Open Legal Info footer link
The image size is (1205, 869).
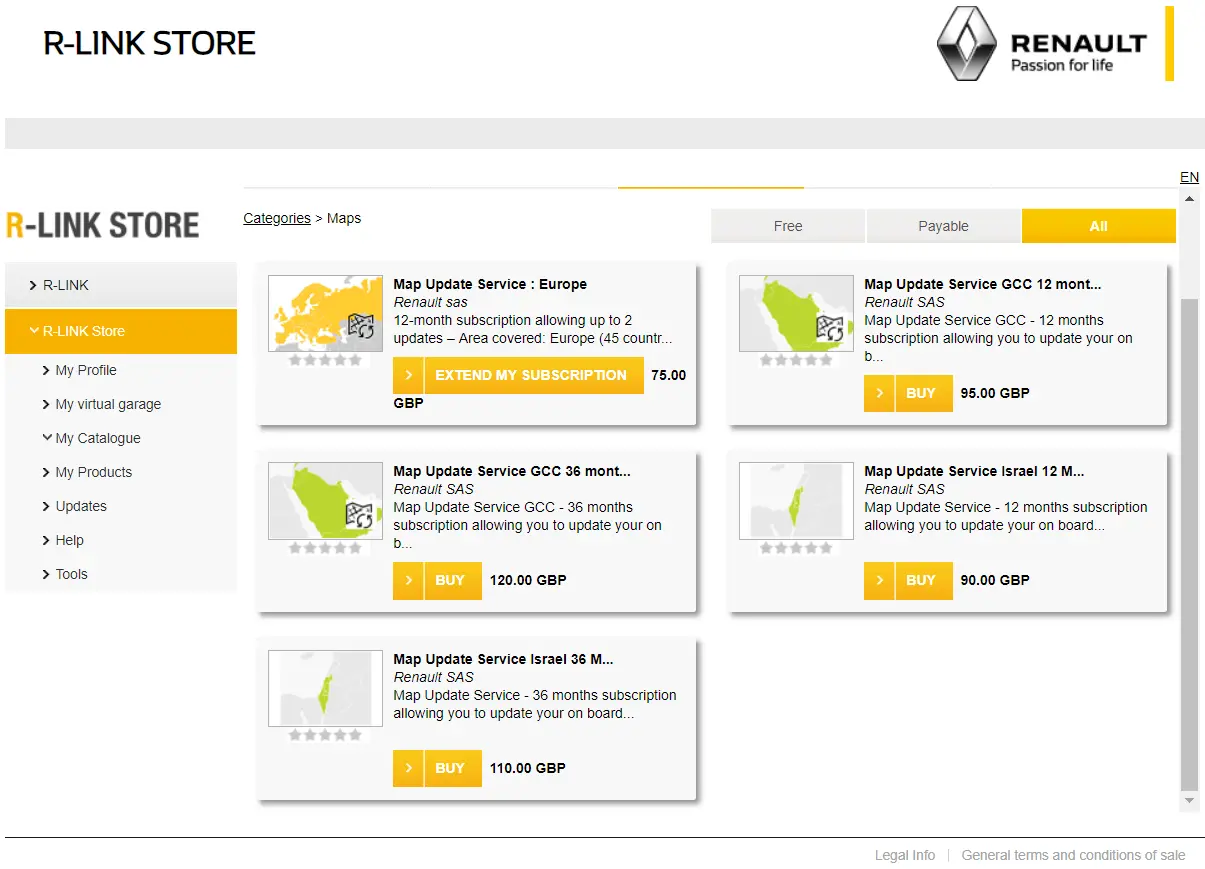tap(905, 855)
